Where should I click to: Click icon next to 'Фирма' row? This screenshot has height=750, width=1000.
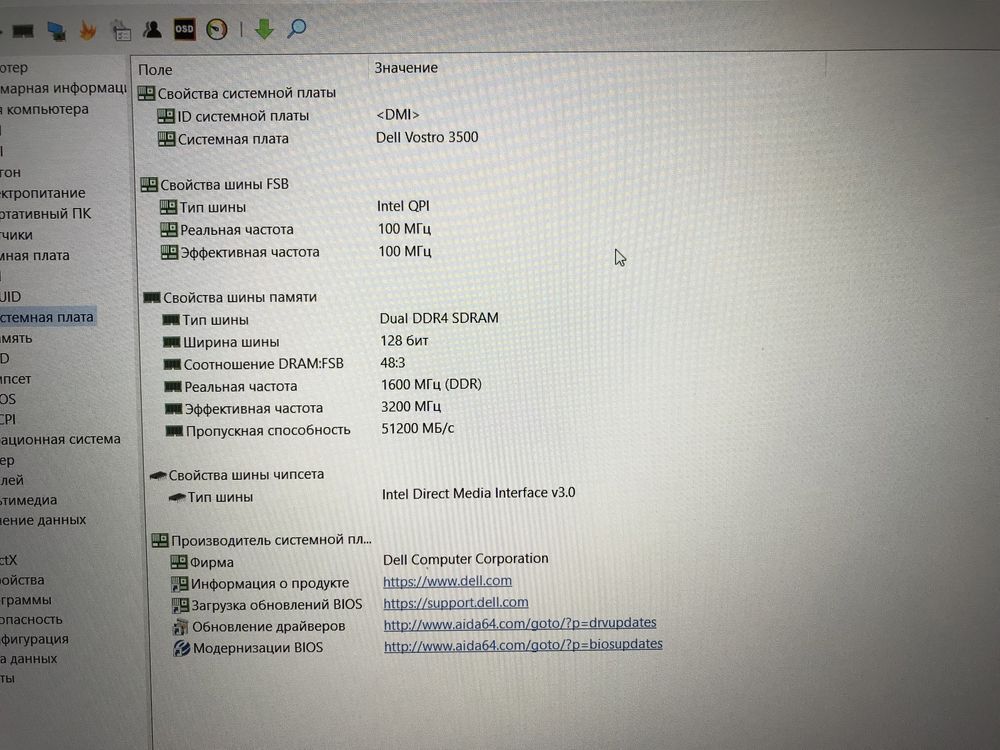coord(179,562)
